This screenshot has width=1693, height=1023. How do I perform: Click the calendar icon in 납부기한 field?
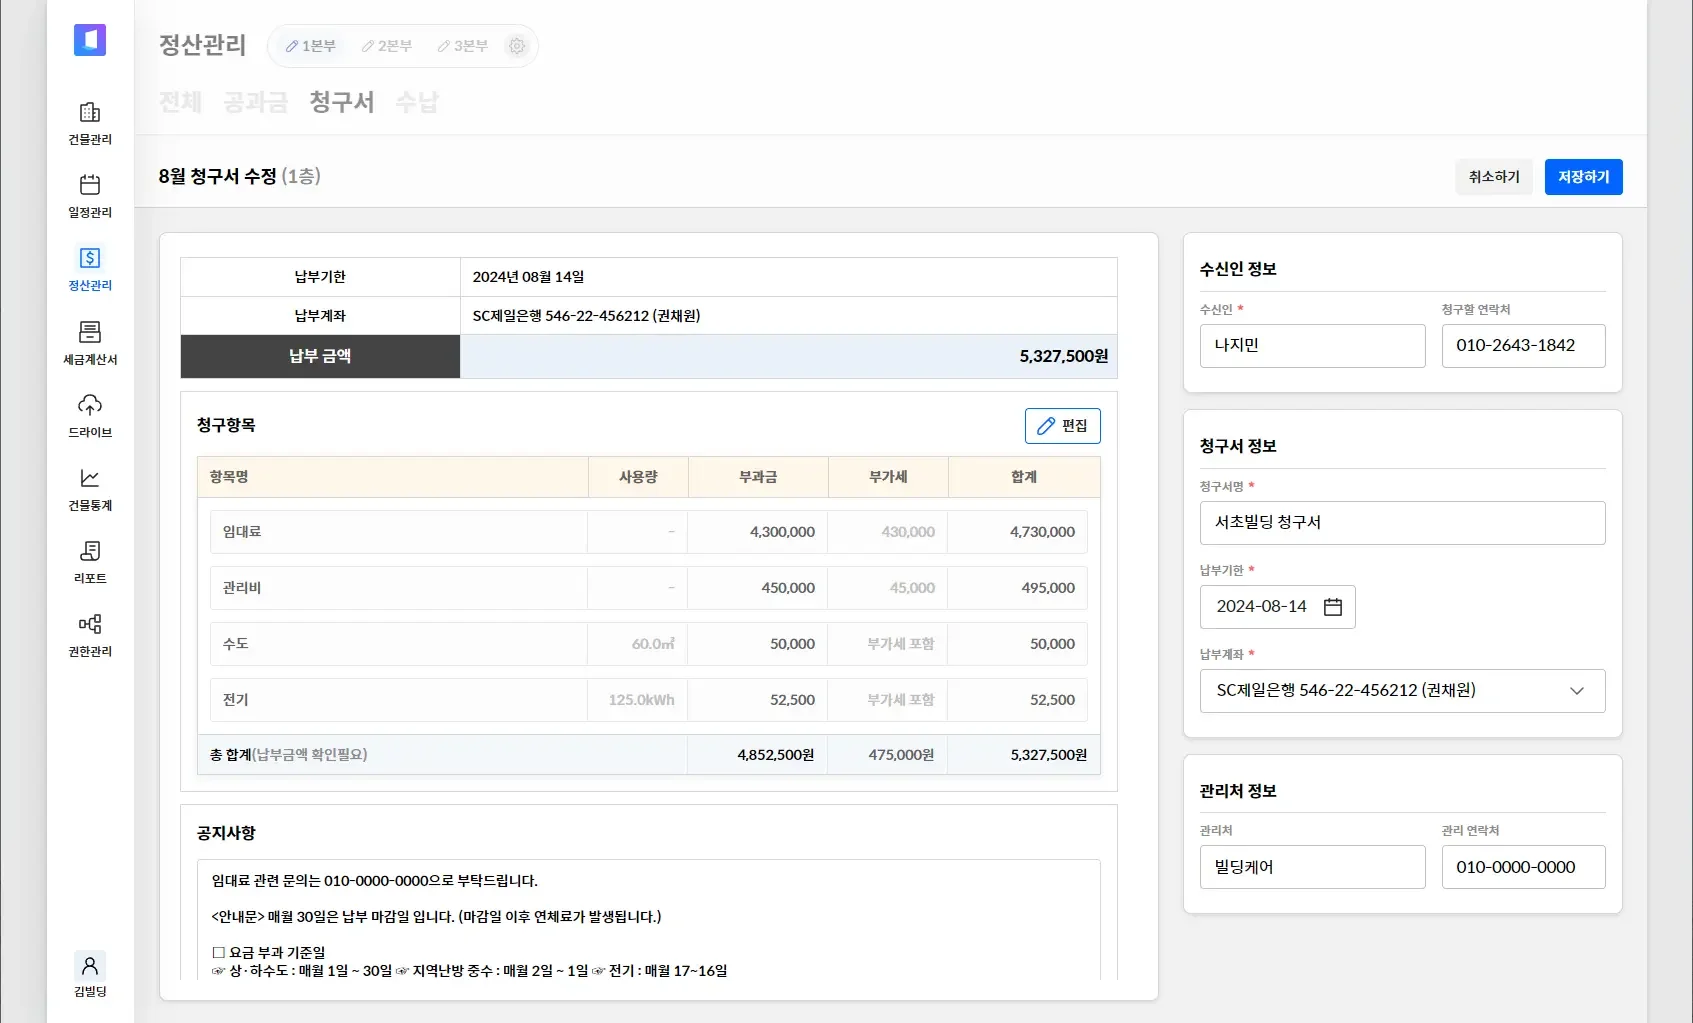(1332, 607)
